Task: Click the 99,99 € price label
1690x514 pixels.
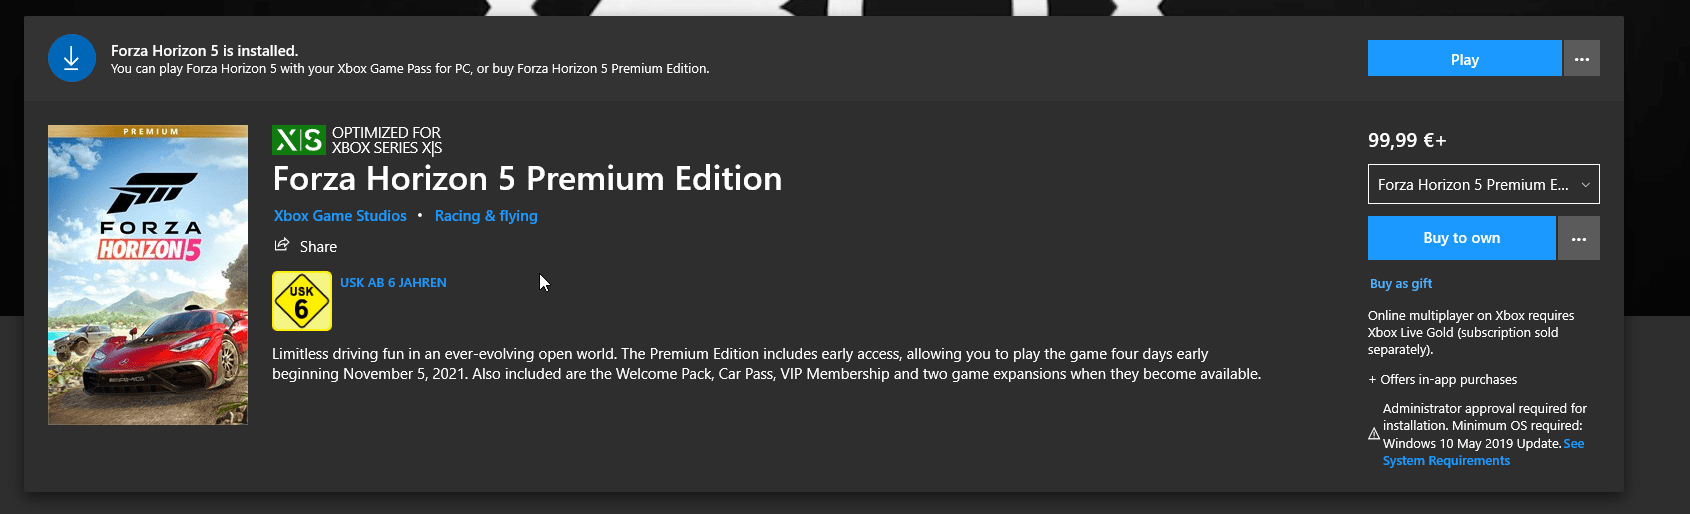Action: (x=1406, y=141)
